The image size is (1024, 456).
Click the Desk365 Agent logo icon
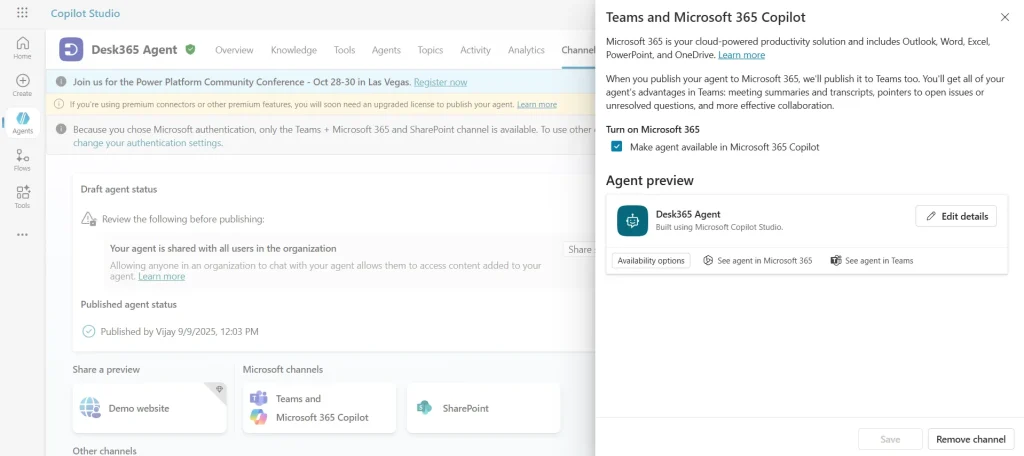click(x=71, y=50)
